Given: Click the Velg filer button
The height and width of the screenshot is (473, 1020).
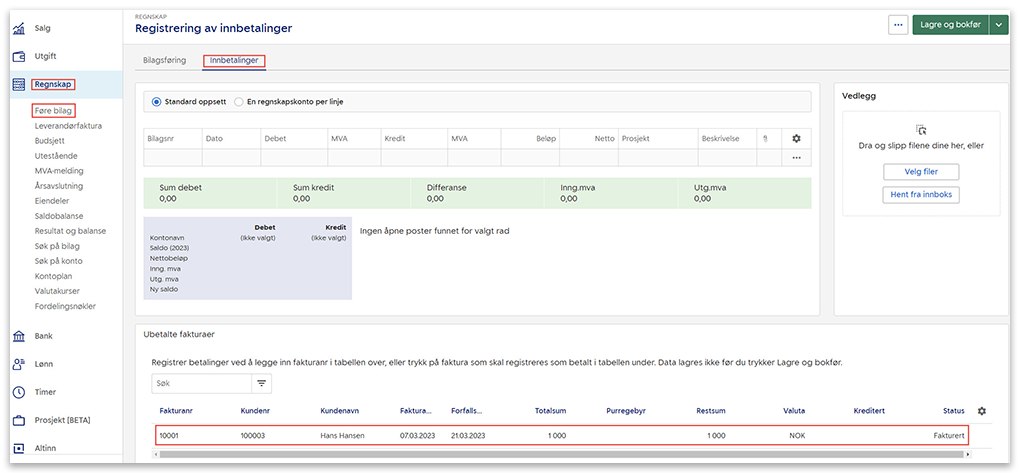Looking at the screenshot, I should 920,172.
